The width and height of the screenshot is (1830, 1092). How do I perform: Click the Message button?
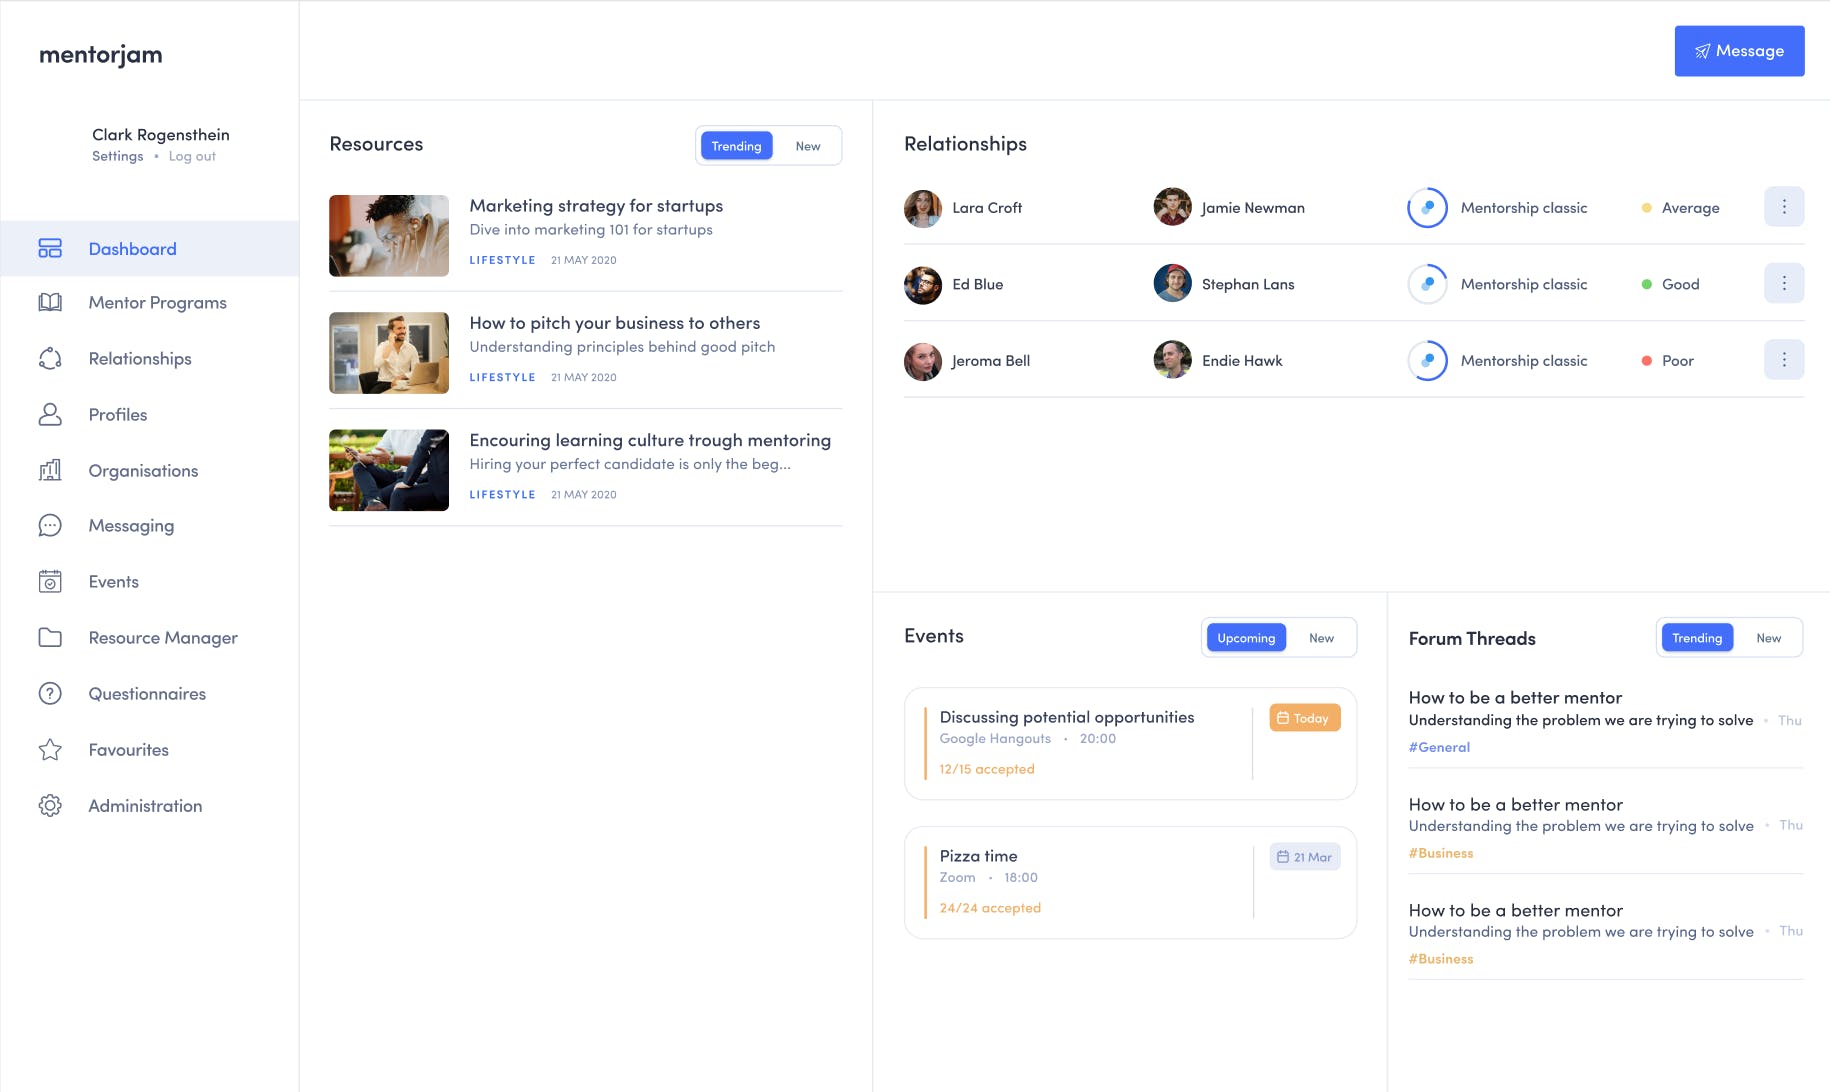1739,51
